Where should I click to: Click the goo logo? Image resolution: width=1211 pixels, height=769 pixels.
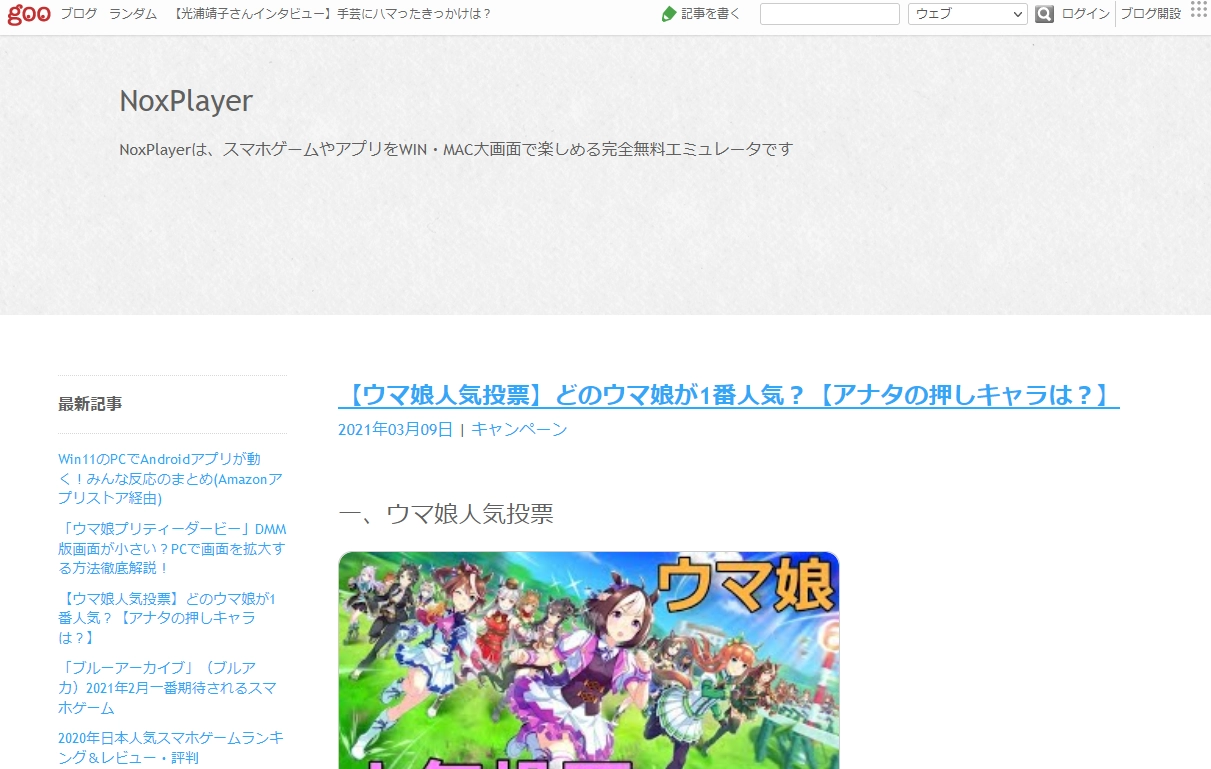pos(28,14)
